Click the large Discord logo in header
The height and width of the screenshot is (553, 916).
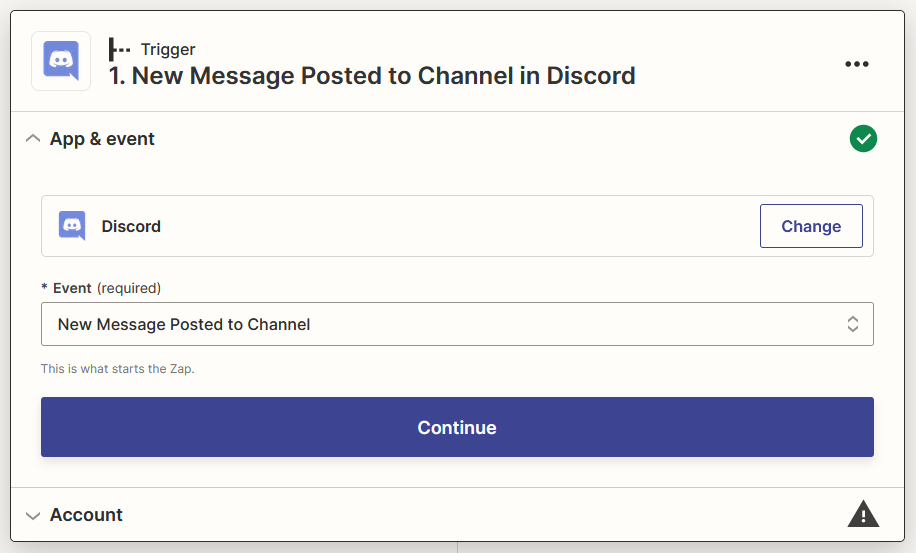pos(61,61)
